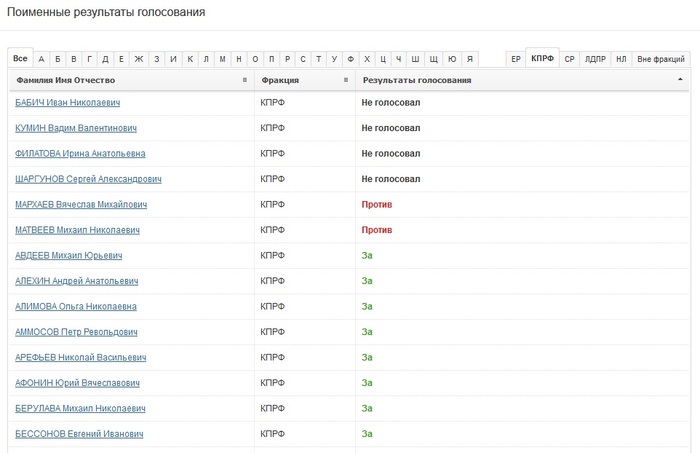Open АЛИМОВА Ольга Николаевна link

click(76, 306)
